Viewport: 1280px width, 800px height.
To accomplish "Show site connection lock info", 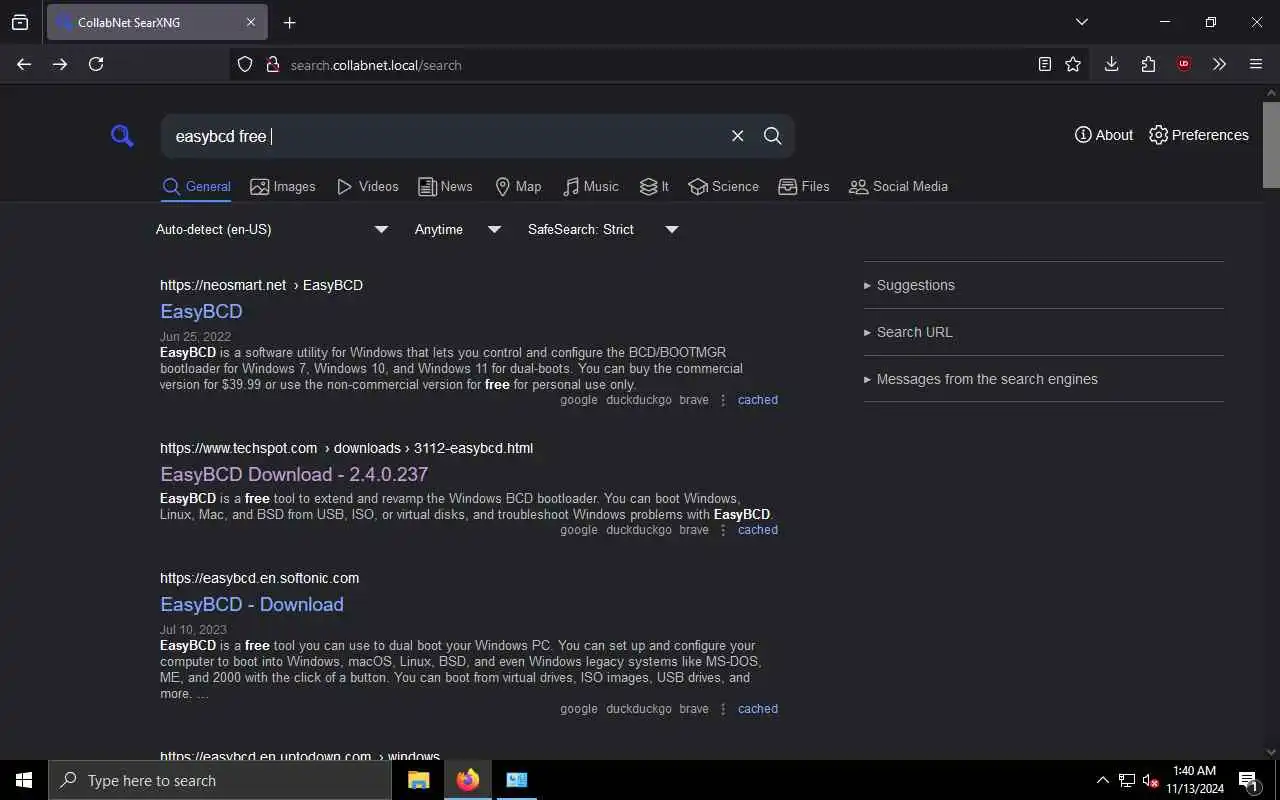I will (272, 64).
